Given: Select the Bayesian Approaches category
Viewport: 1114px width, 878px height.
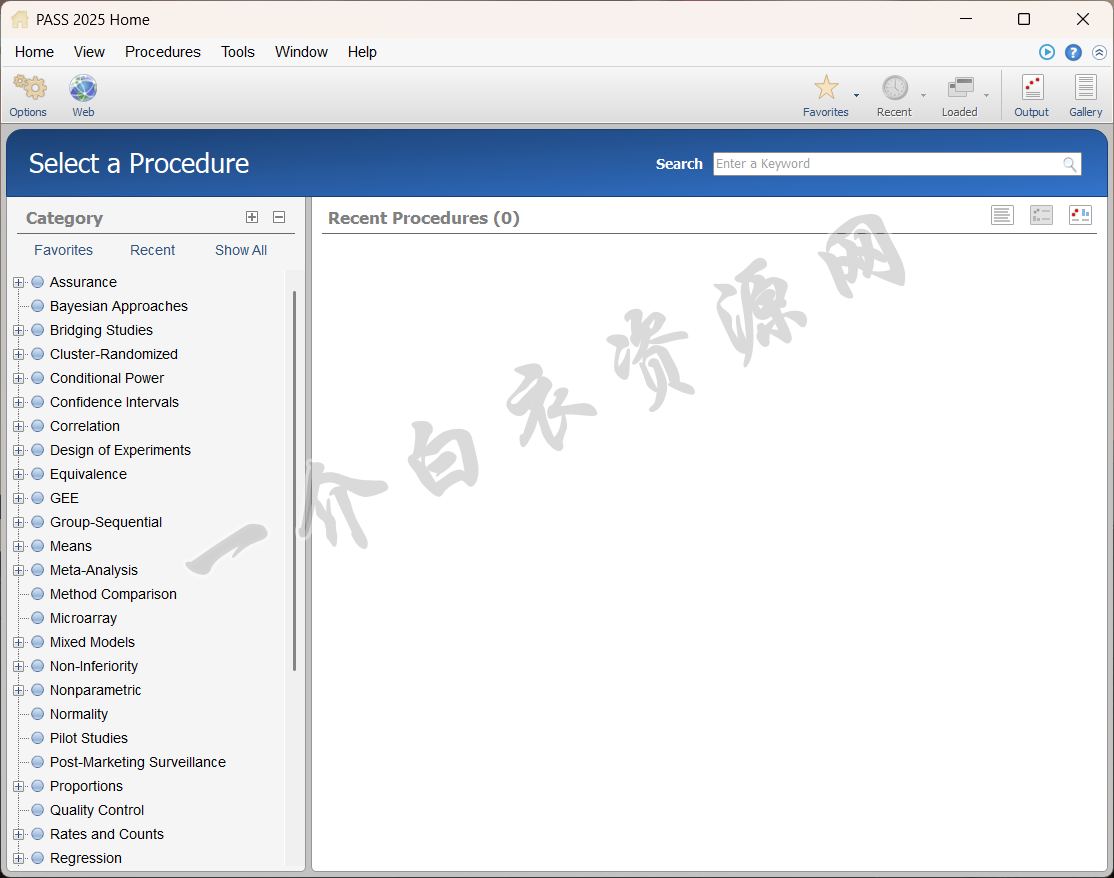Looking at the screenshot, I should [118, 306].
